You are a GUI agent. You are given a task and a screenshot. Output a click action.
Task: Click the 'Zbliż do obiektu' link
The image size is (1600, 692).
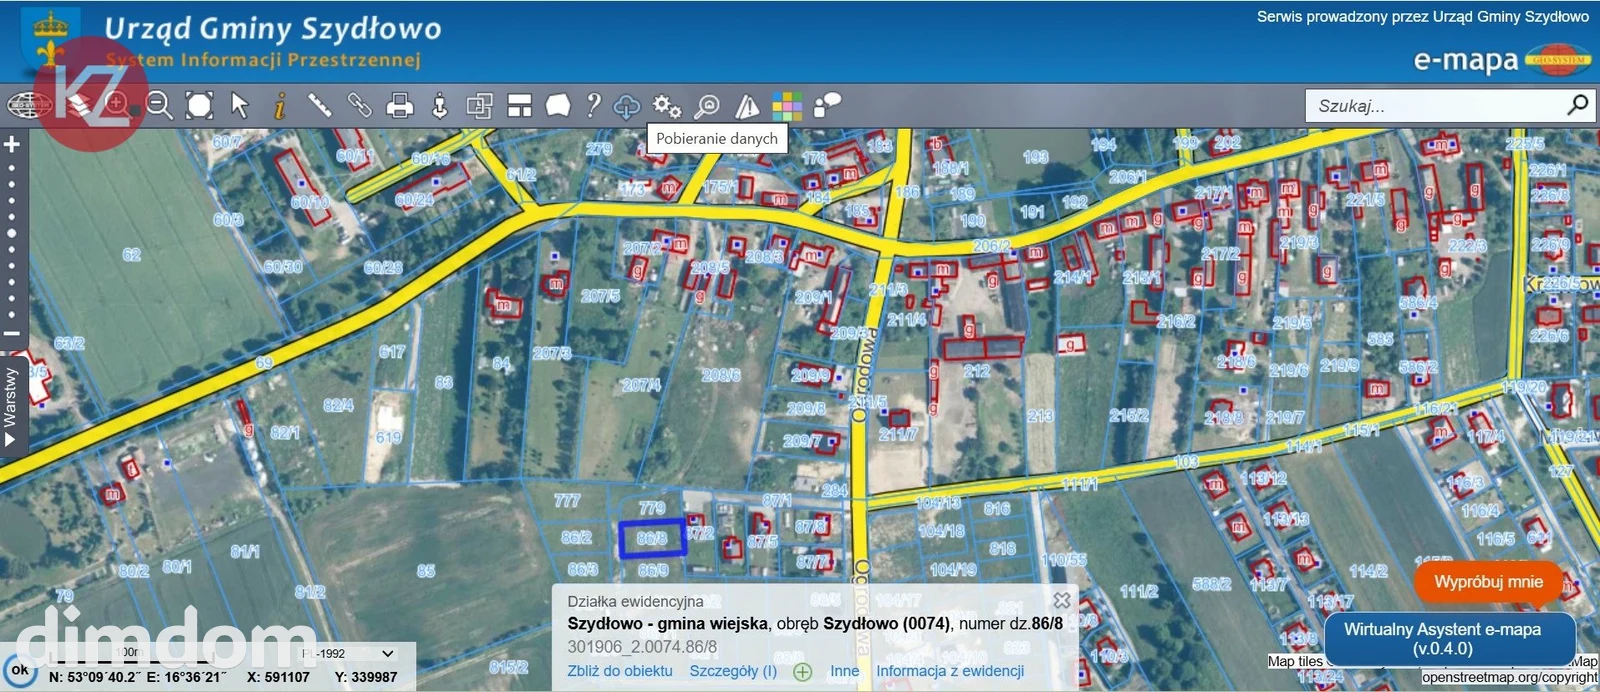click(x=620, y=671)
